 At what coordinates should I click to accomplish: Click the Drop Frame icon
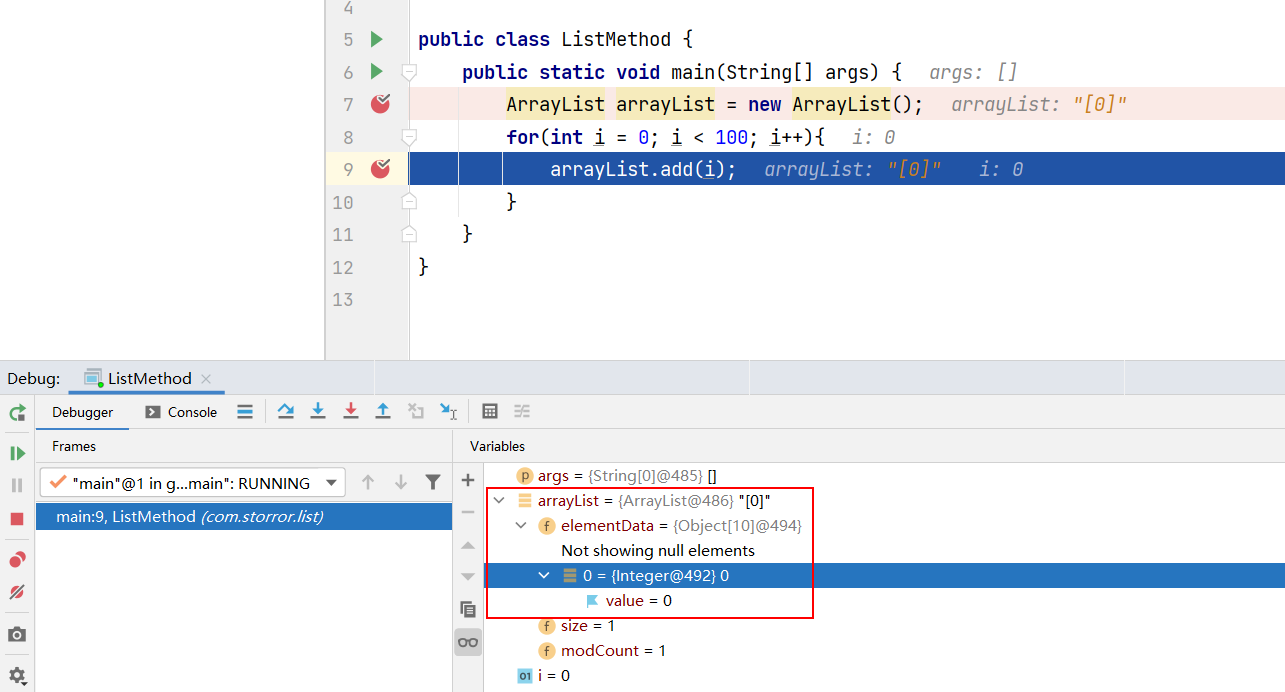pyautogui.click(x=416, y=411)
